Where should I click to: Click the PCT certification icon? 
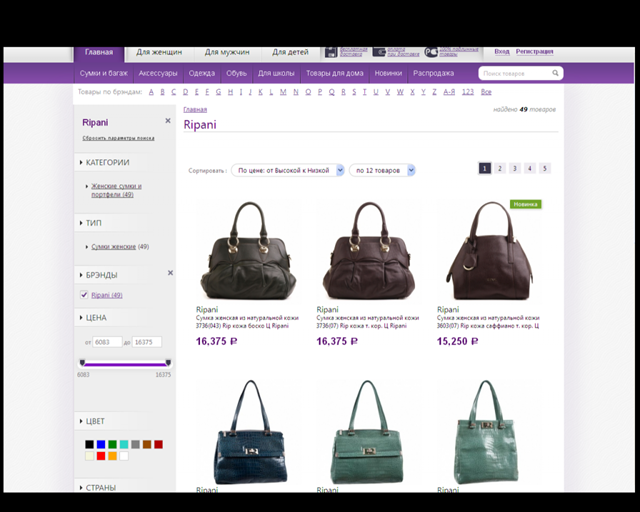(431, 52)
